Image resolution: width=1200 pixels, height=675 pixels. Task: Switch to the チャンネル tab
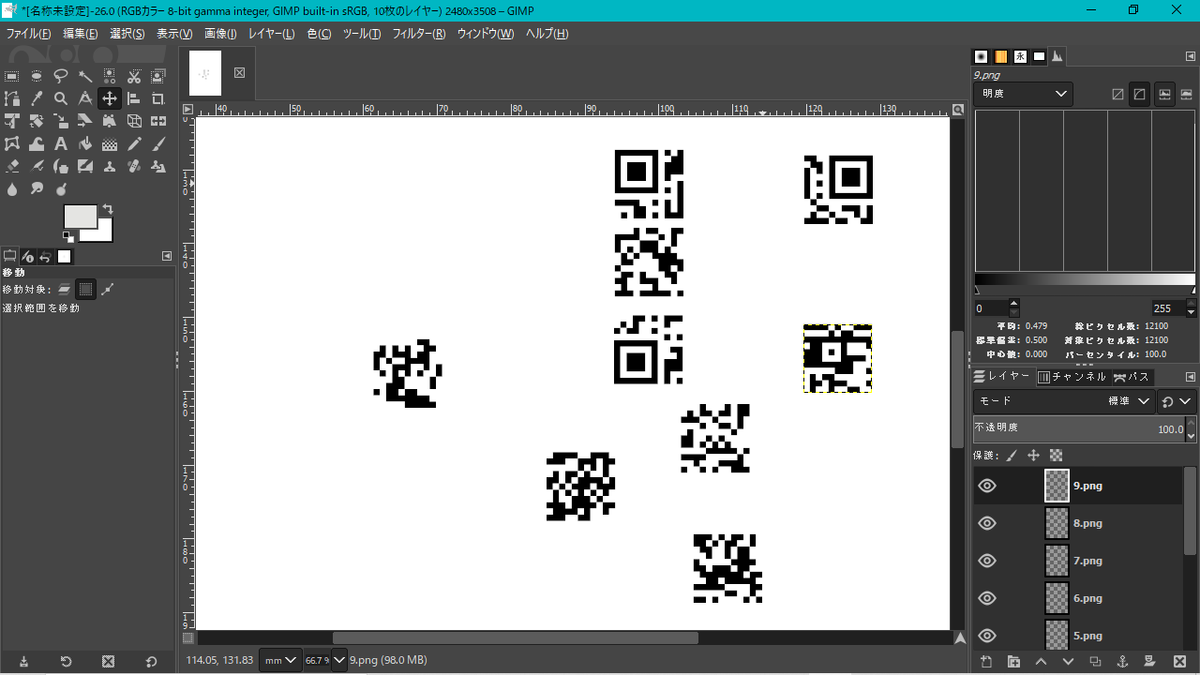coord(1074,377)
